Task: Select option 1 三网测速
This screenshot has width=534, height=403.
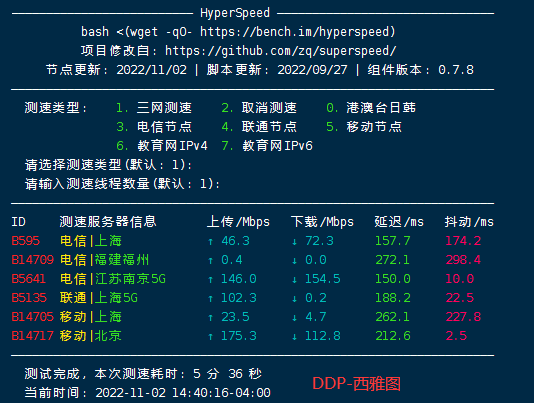Action: pos(154,108)
